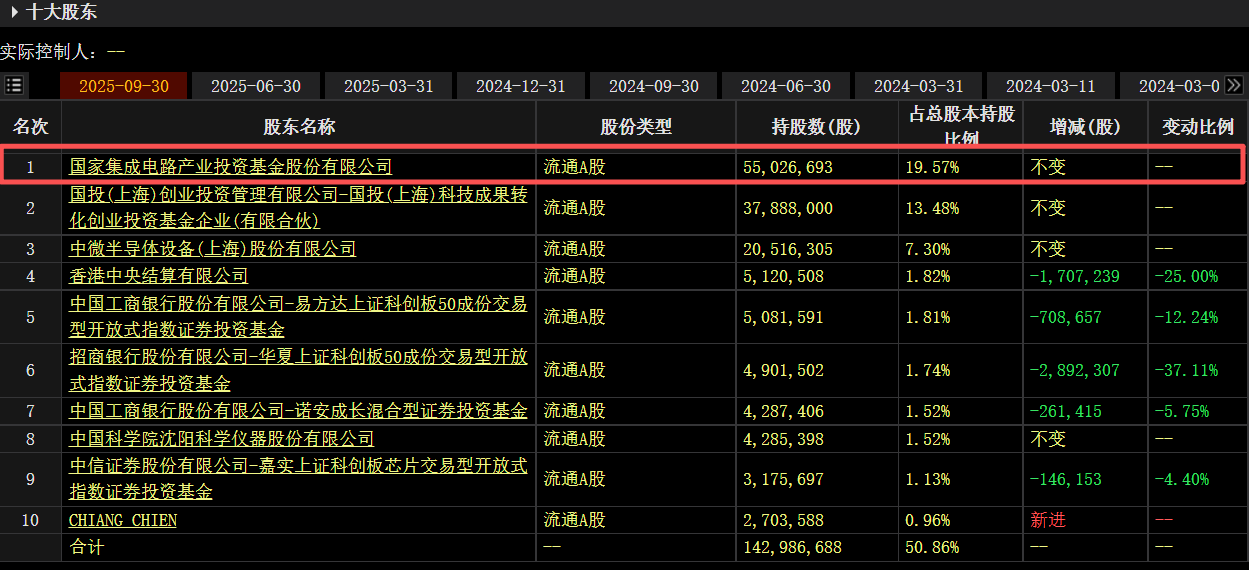The height and width of the screenshot is (570, 1249).
Task: Click the 实际控制人 label
Action: [50, 51]
